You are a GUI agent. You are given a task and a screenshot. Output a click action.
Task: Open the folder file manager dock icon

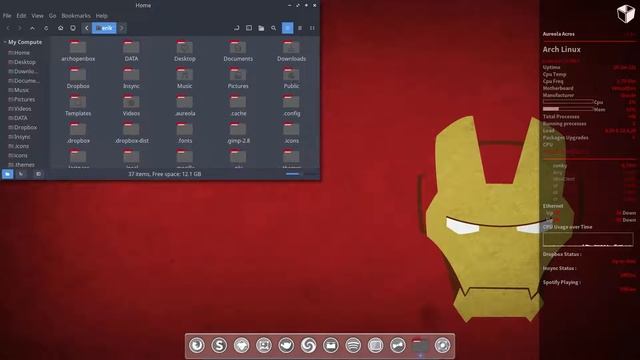point(420,345)
